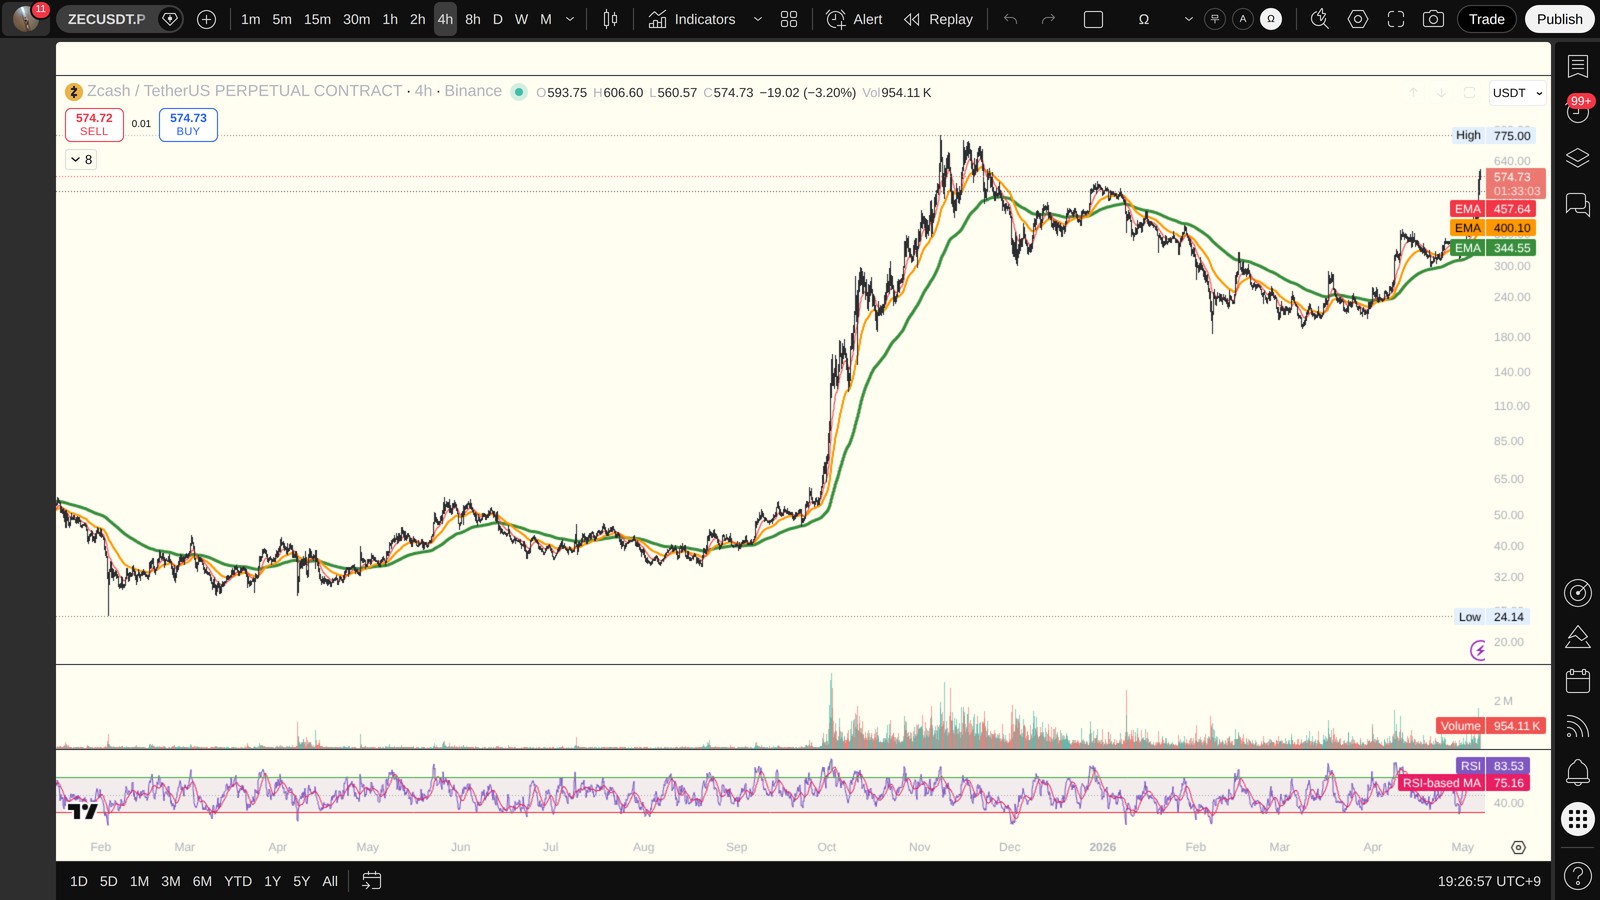Expand the Indicators favorites dropdown arrow
This screenshot has width=1600, height=900.
pyautogui.click(x=757, y=19)
